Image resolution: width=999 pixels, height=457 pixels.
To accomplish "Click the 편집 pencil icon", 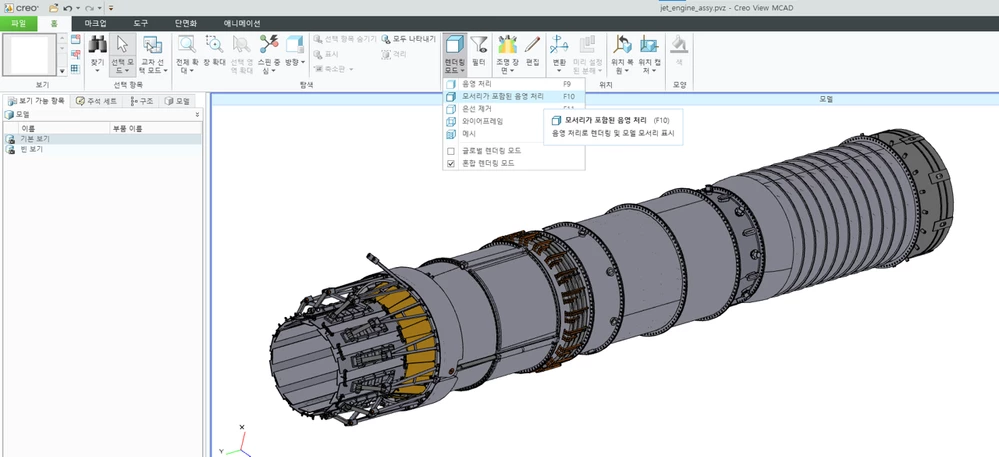I will click(533, 45).
